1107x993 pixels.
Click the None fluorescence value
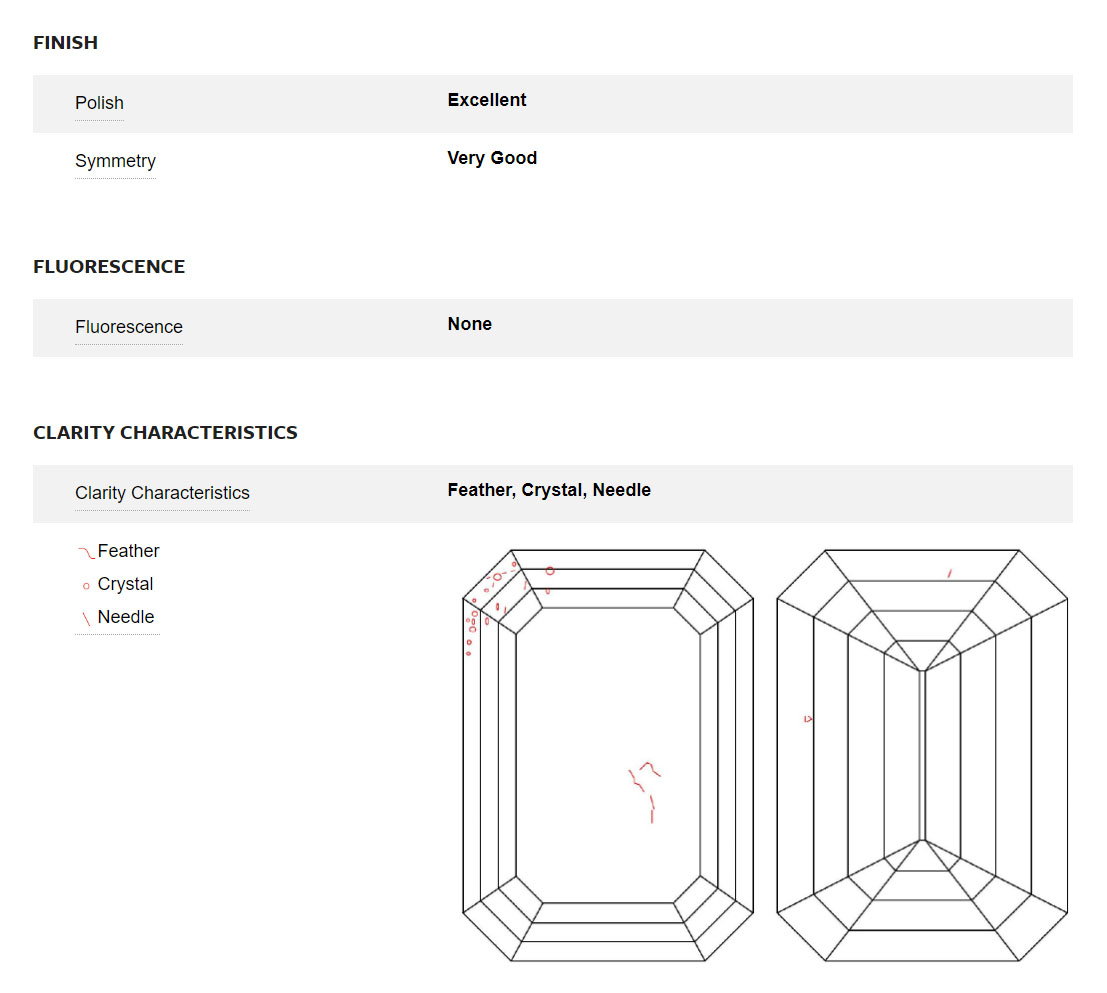click(x=469, y=324)
